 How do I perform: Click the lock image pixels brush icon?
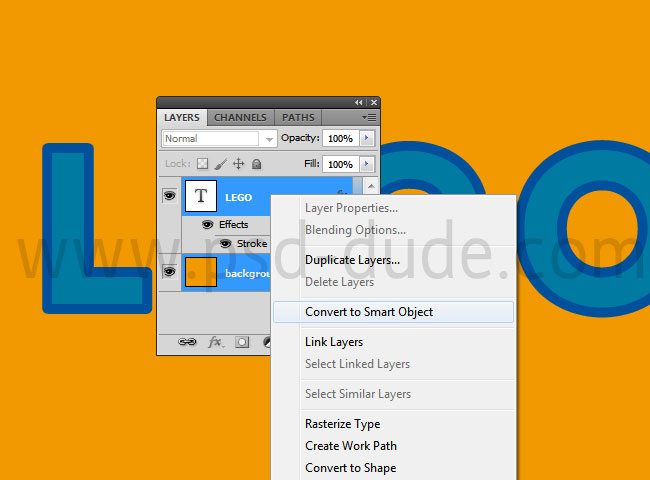[221, 164]
